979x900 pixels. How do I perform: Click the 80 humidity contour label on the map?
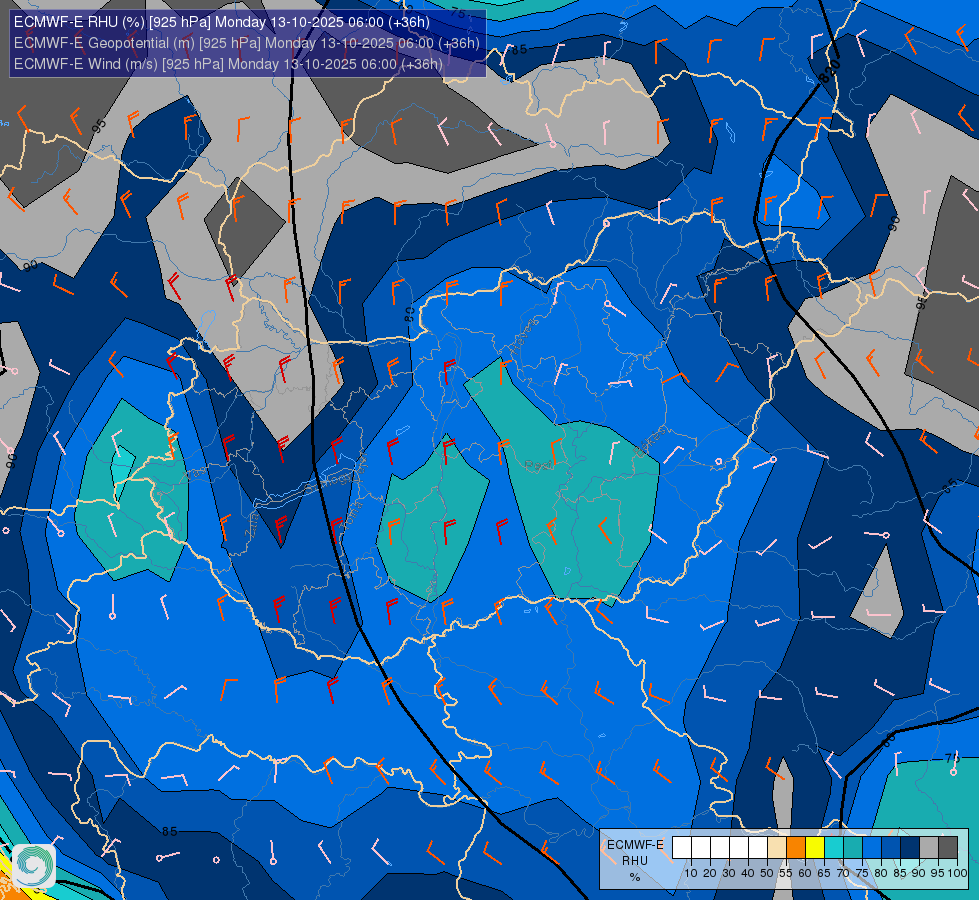point(410,314)
